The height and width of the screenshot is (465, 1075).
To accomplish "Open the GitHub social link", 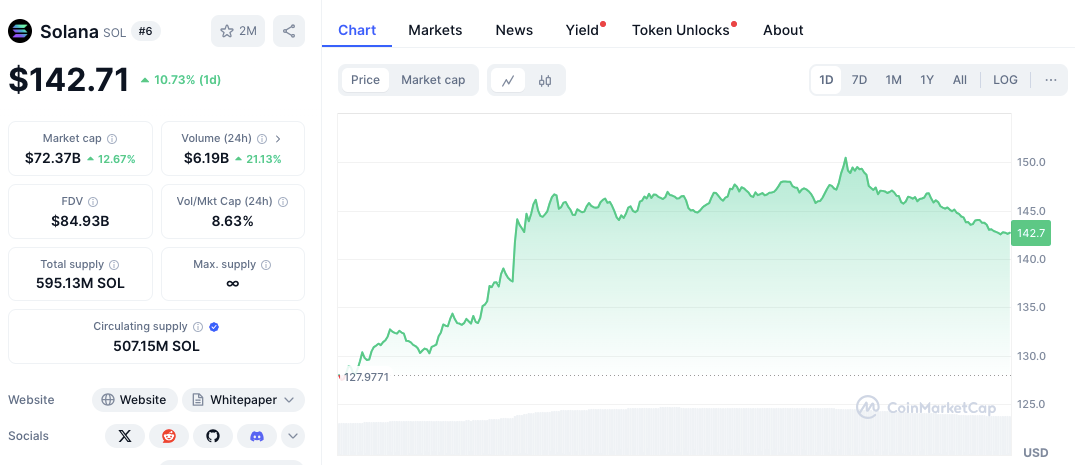I will [x=213, y=436].
